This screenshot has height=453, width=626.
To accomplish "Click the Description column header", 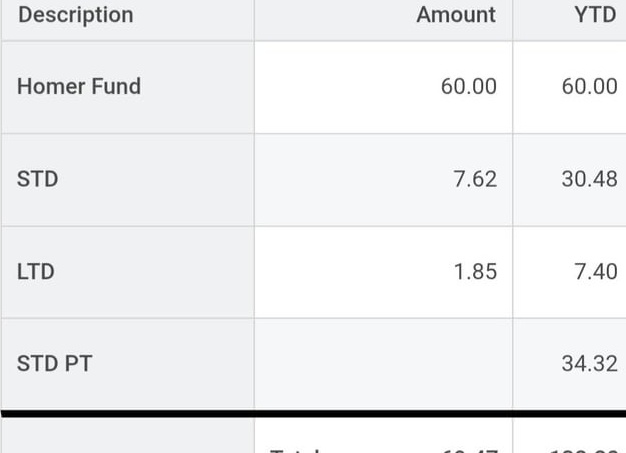I will (75, 15).
